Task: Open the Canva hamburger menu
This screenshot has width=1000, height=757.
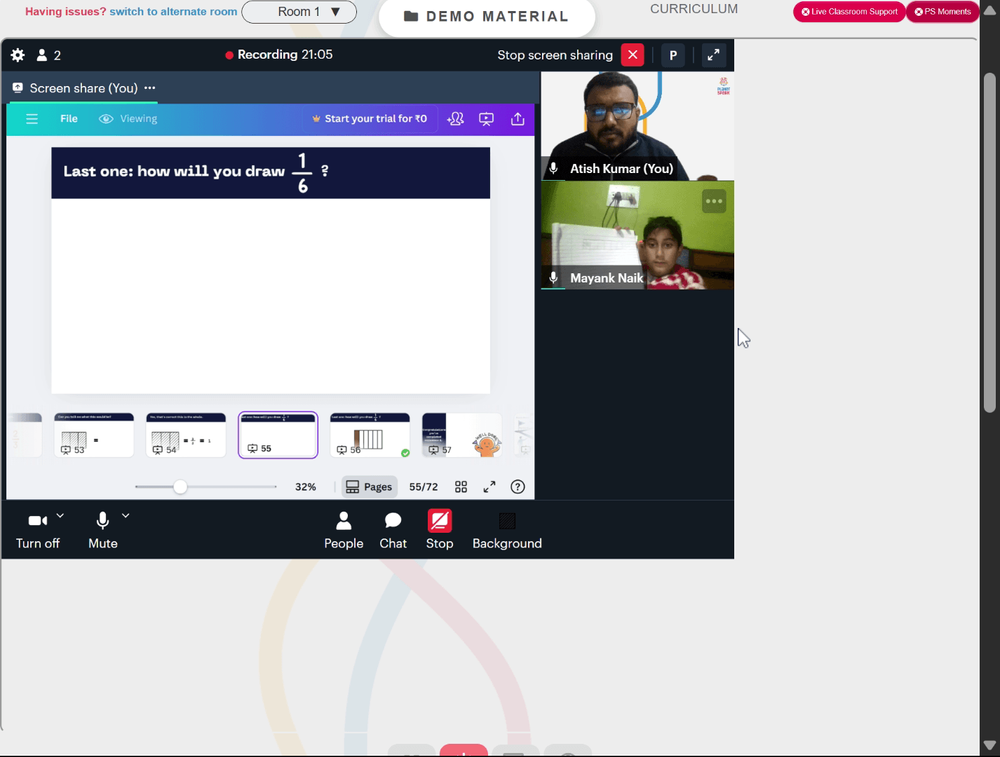Action: (32, 119)
